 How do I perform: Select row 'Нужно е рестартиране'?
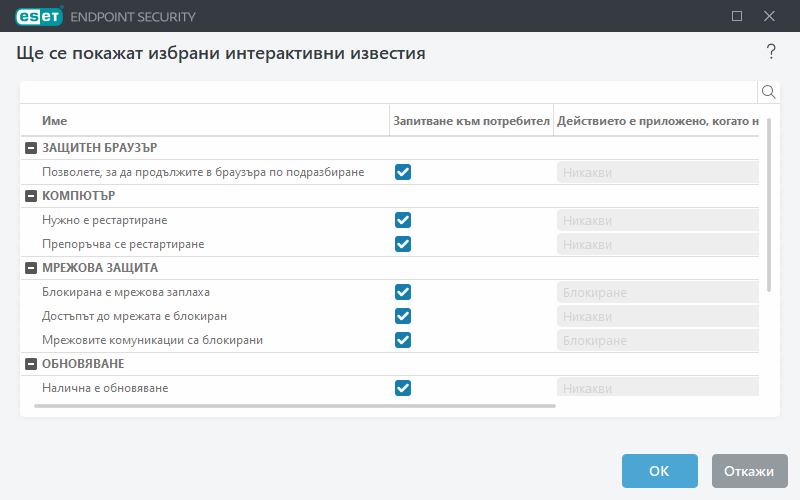390,220
